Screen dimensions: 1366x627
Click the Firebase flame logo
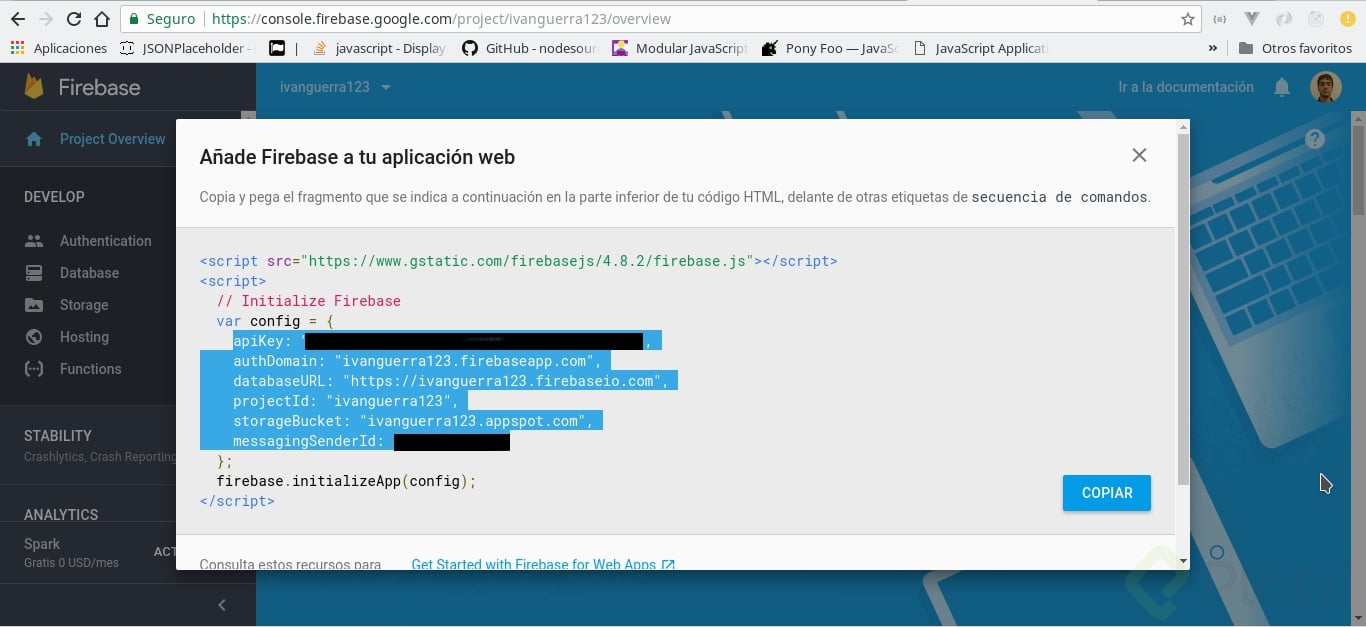(x=34, y=87)
